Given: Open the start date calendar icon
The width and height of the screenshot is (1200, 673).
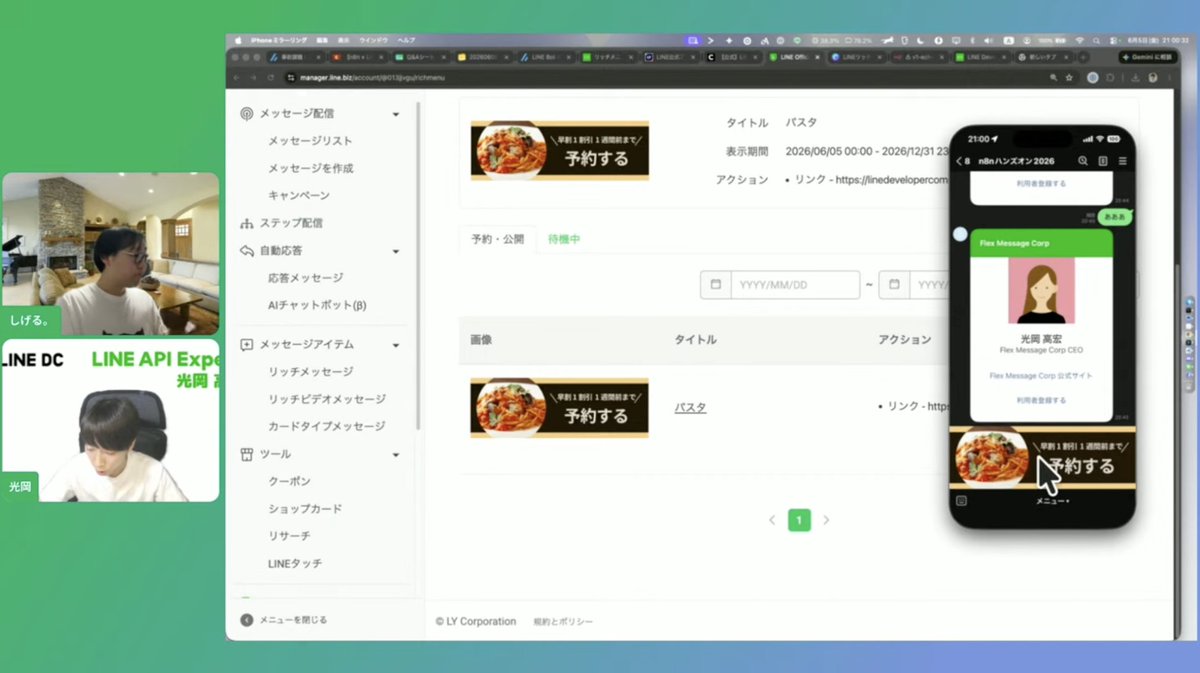Looking at the screenshot, I should [716, 285].
